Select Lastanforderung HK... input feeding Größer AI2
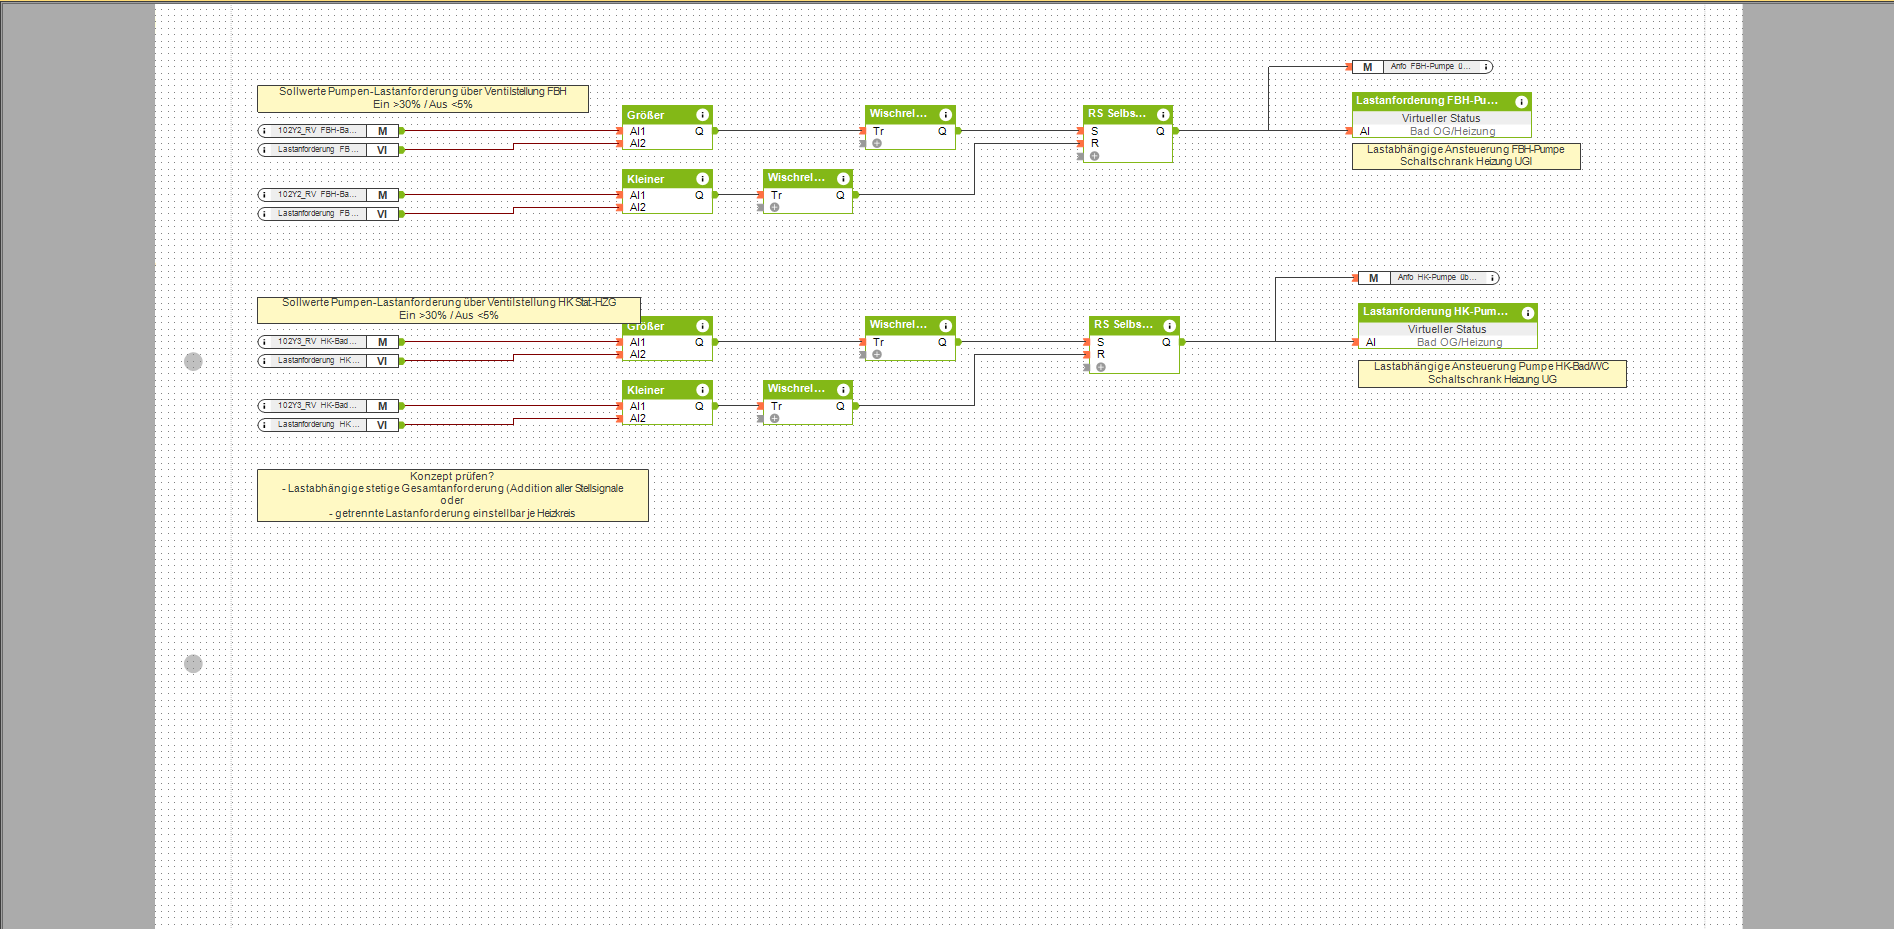1894x929 pixels. (x=328, y=361)
